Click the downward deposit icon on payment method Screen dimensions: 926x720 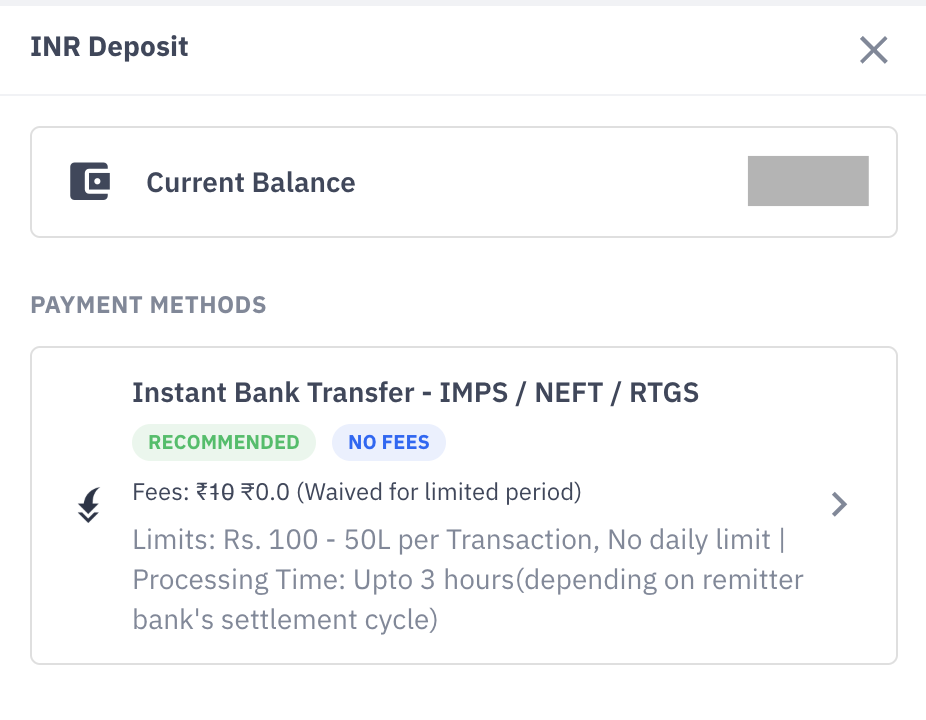pos(88,505)
